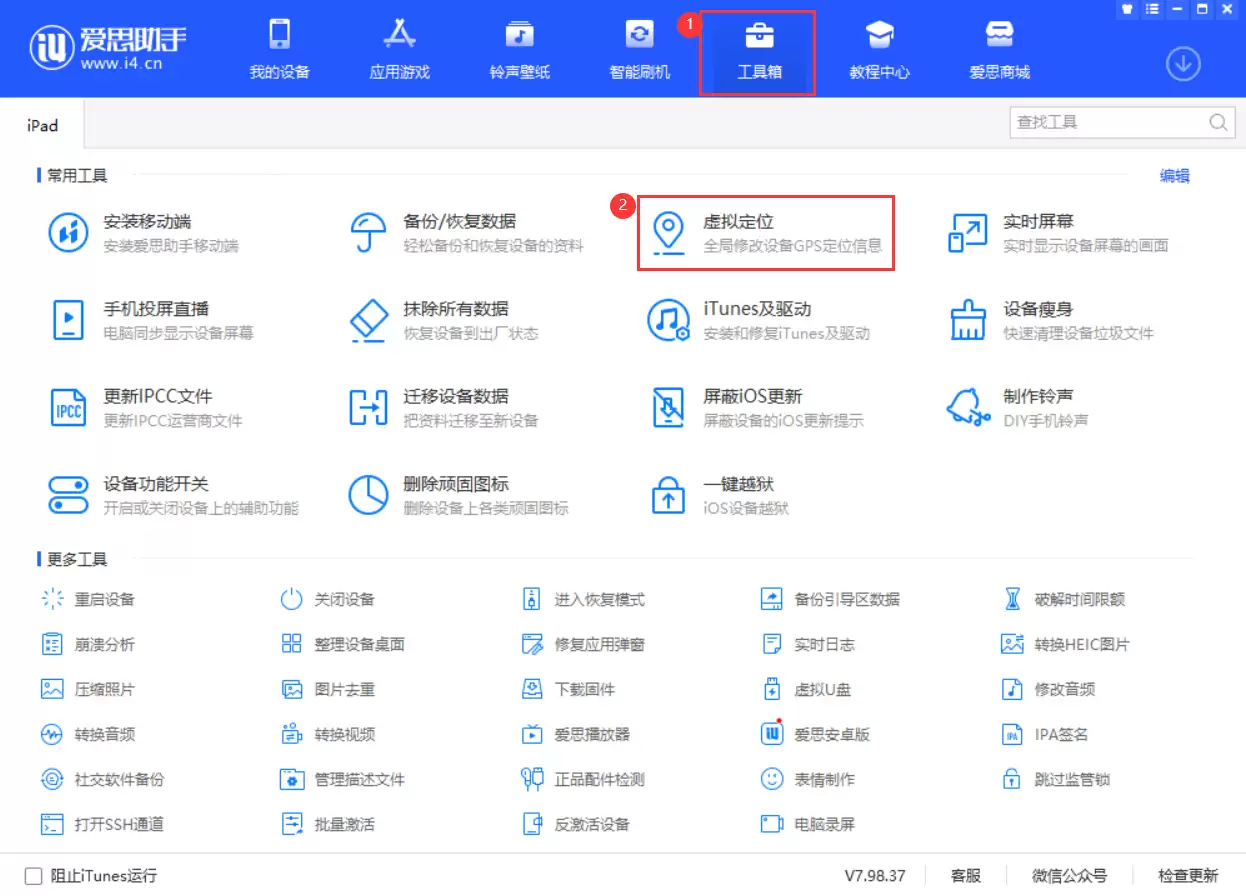
Task: Open 备份/恢复数据 umbrella tool
Action: 465,233
